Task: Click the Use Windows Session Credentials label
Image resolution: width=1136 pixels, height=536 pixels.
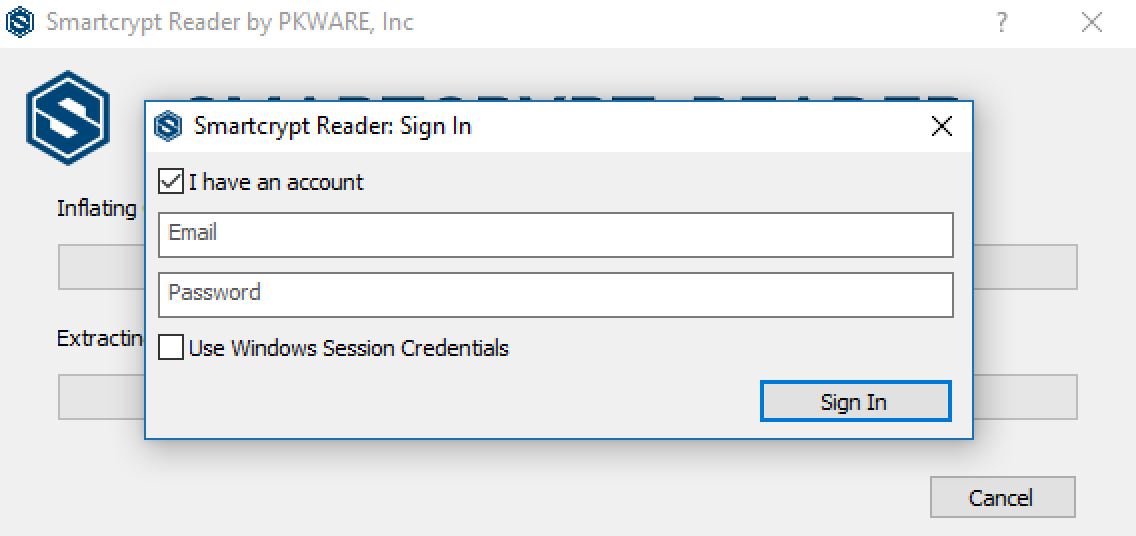Action: click(348, 348)
